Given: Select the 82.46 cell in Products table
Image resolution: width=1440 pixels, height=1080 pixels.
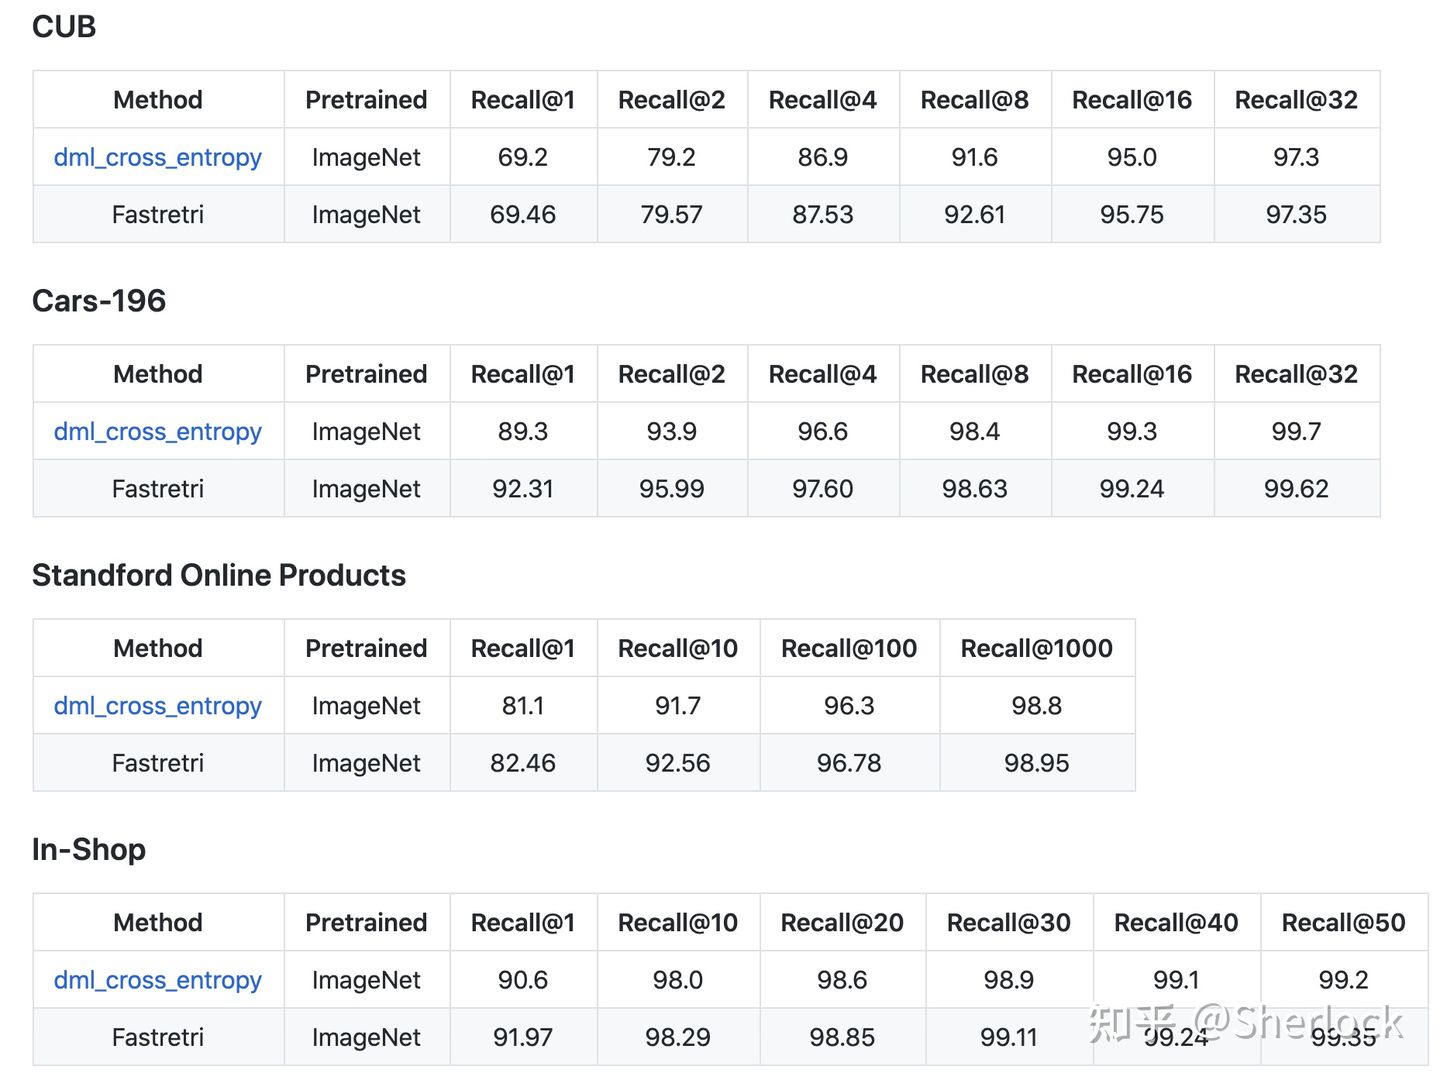Looking at the screenshot, I should click(x=522, y=763).
